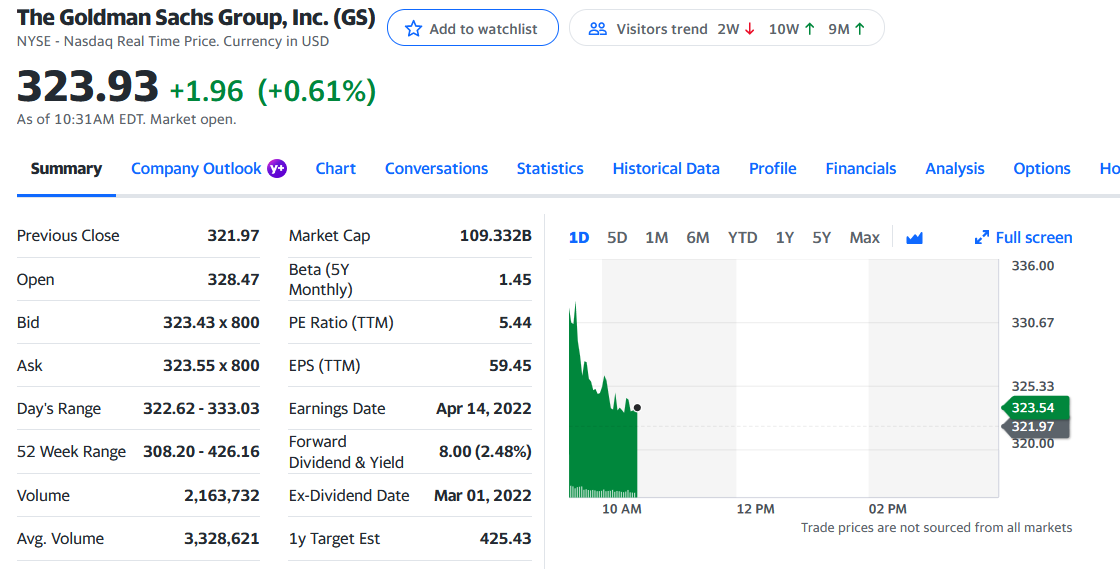Click the Market Cap value 109.332B
This screenshot has height=569, width=1120.
tap(496, 236)
